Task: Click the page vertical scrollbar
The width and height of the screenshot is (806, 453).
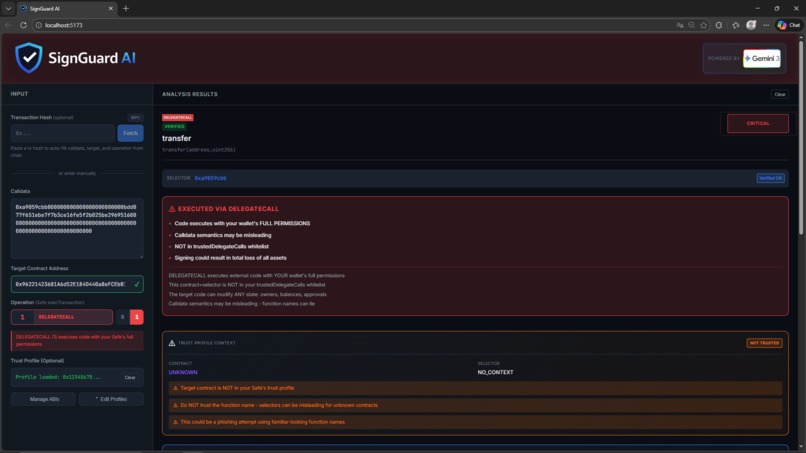Action: [x=801, y=139]
